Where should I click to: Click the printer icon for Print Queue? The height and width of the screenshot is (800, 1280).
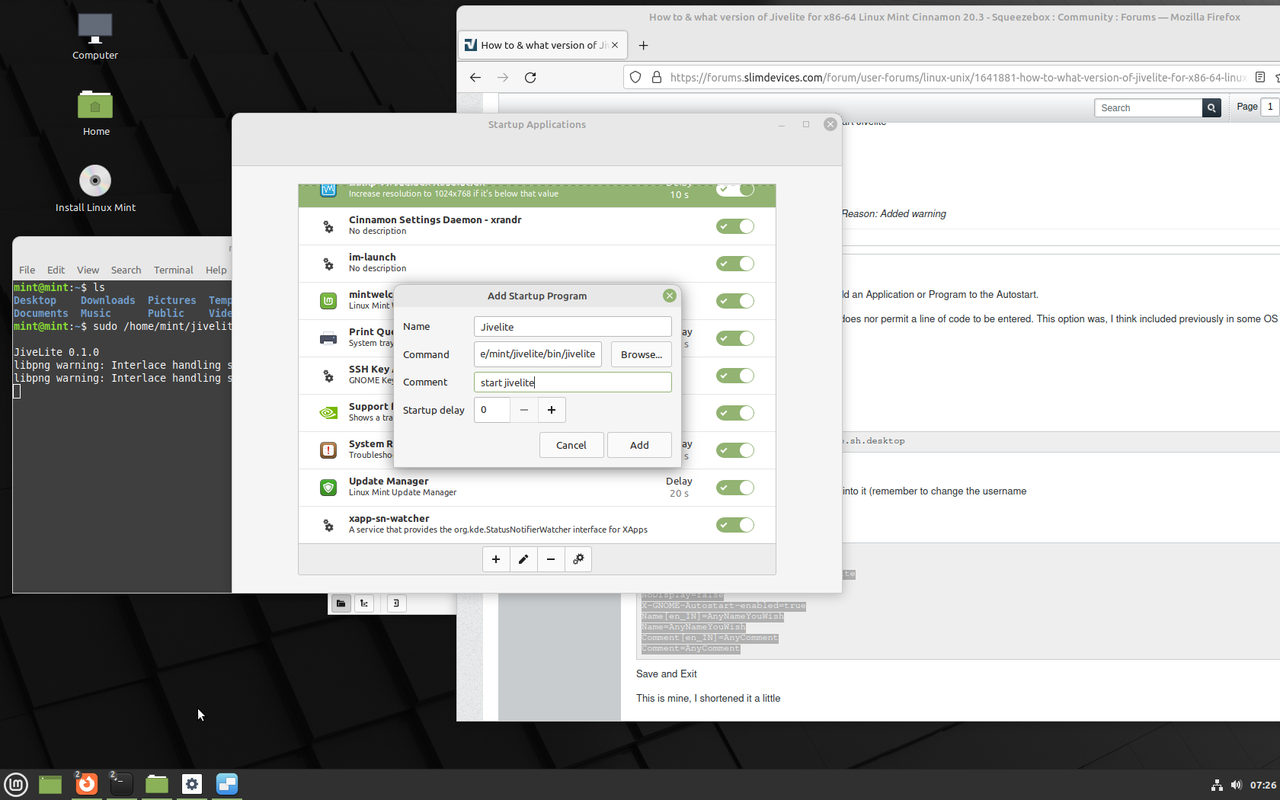(x=328, y=338)
